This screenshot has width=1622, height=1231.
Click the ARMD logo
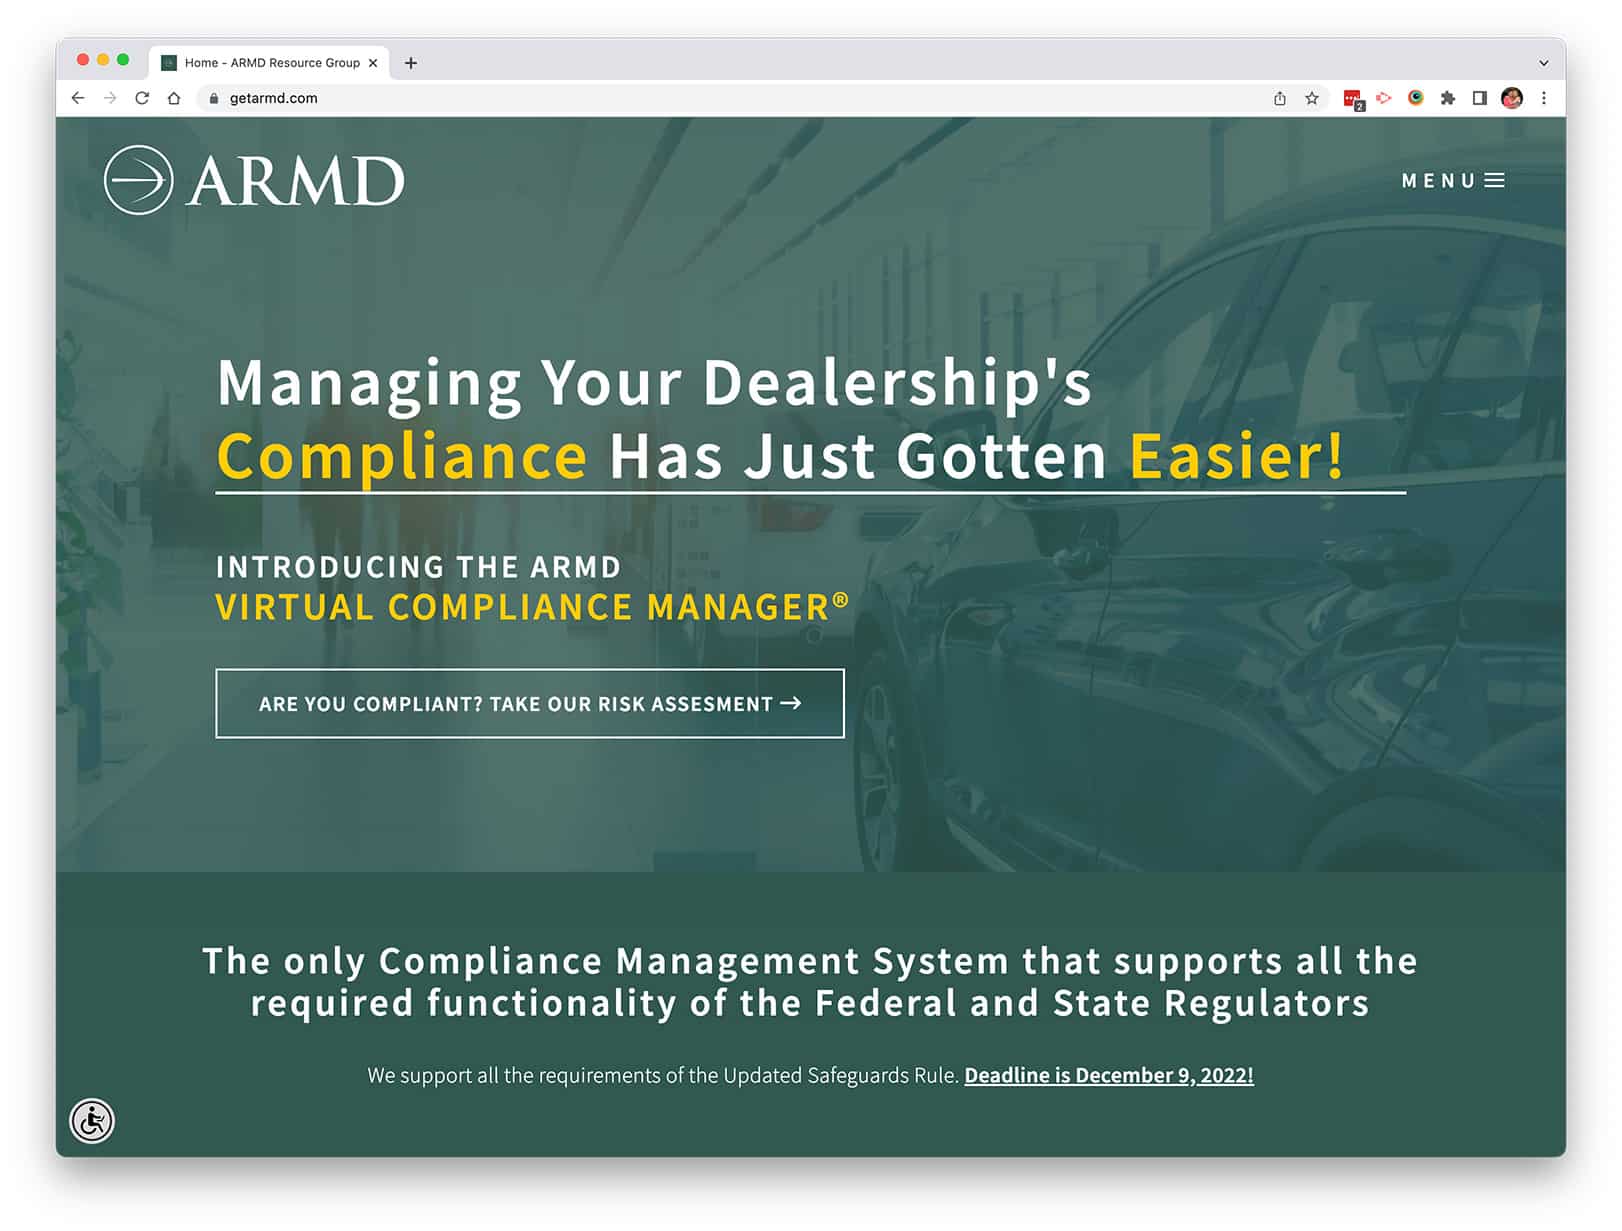point(254,180)
